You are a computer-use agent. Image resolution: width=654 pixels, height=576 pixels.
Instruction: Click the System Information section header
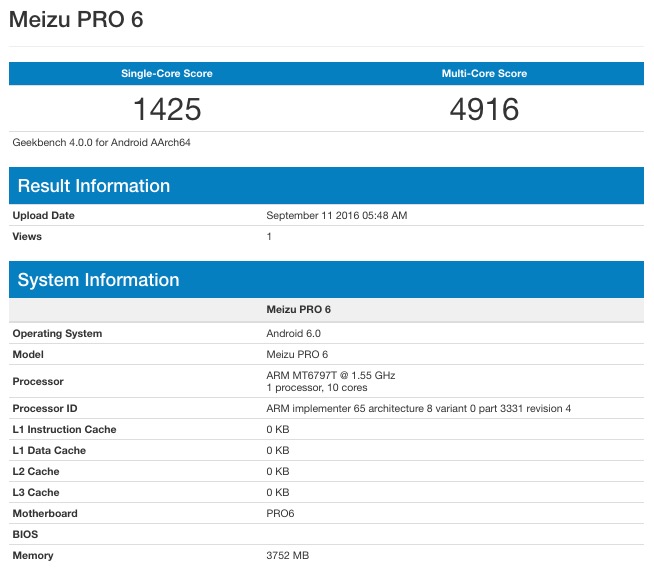pyautogui.click(x=98, y=280)
